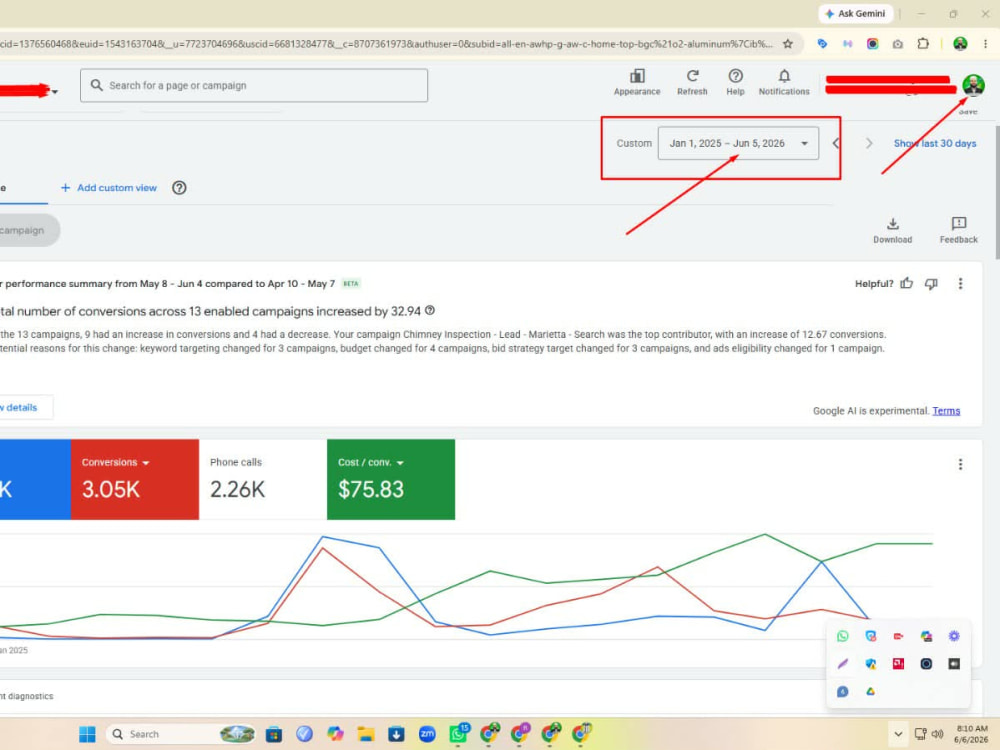
Task: Open the Notifications bell
Action: click(x=784, y=82)
